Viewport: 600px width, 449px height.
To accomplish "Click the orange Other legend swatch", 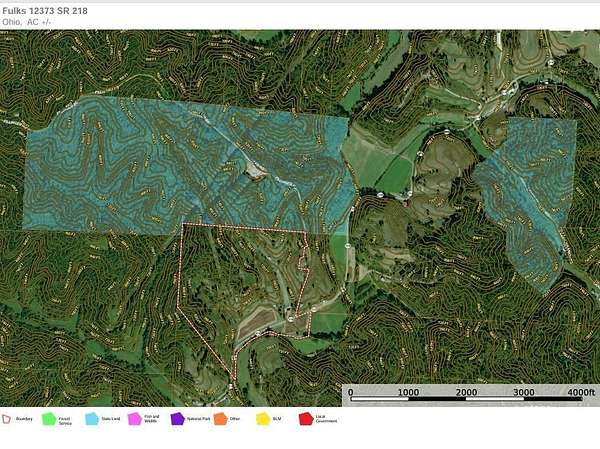I will click(x=220, y=420).
